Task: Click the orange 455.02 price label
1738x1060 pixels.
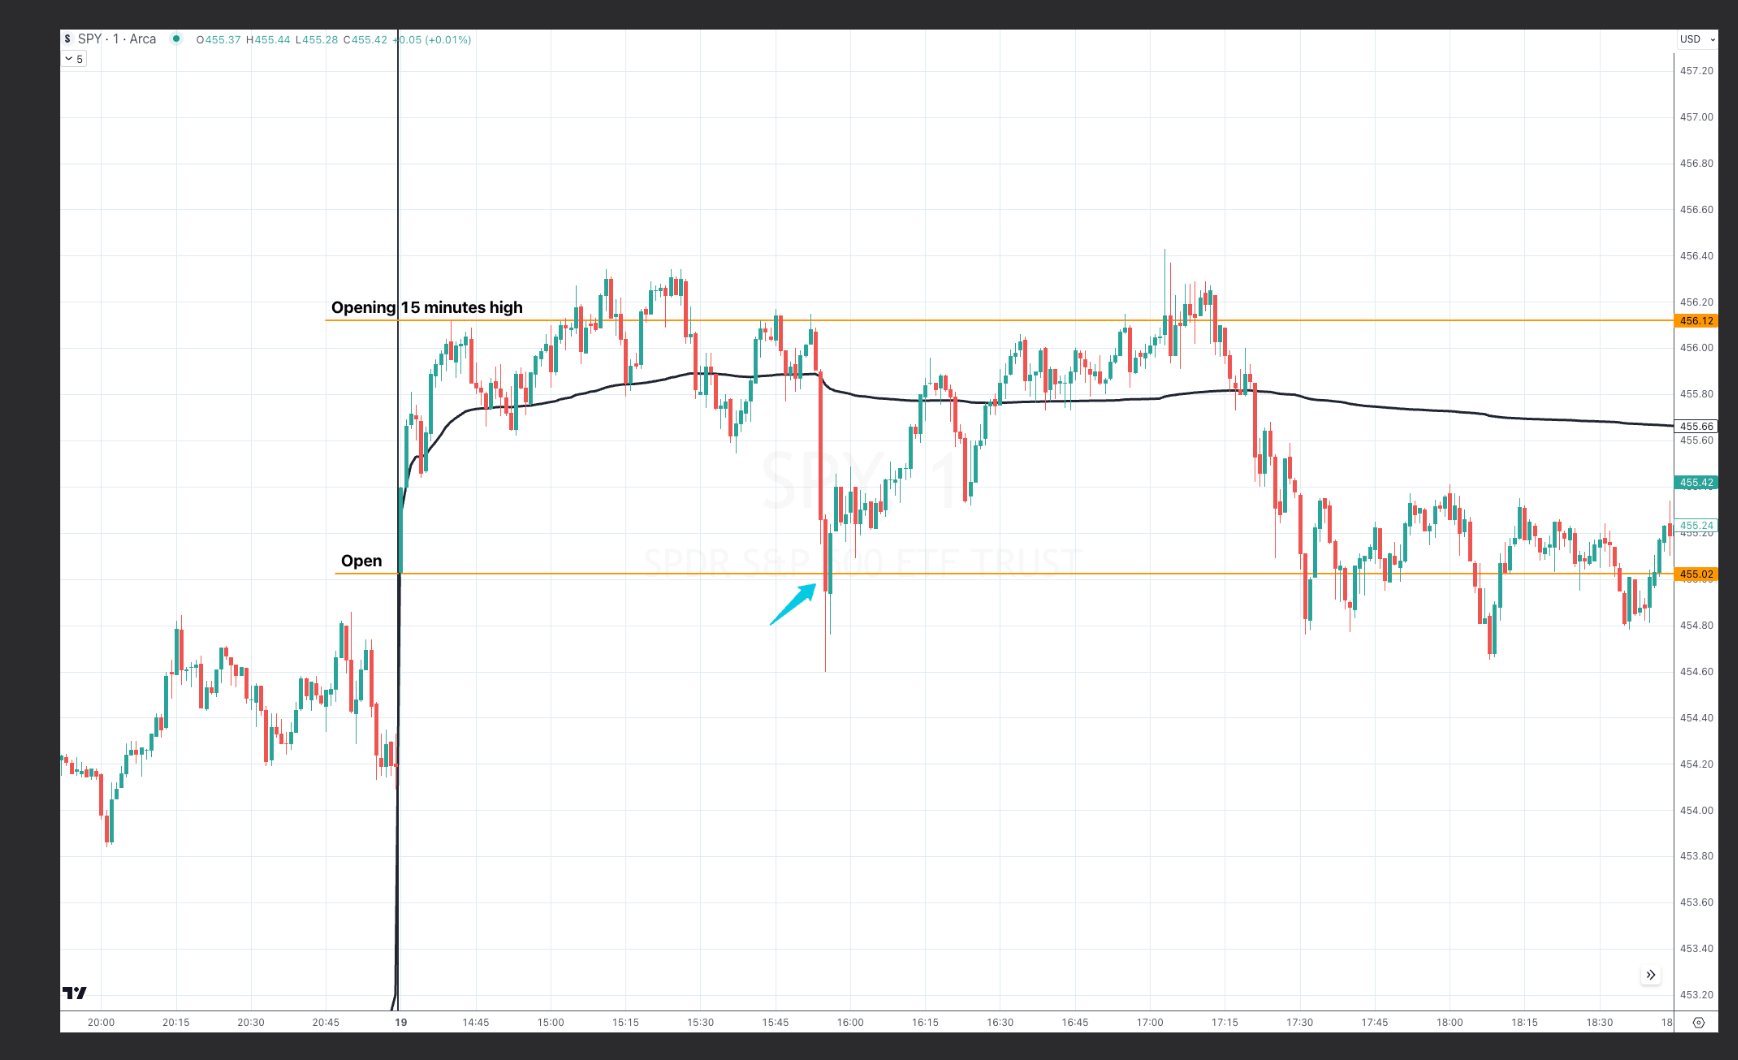Action: (x=1695, y=575)
